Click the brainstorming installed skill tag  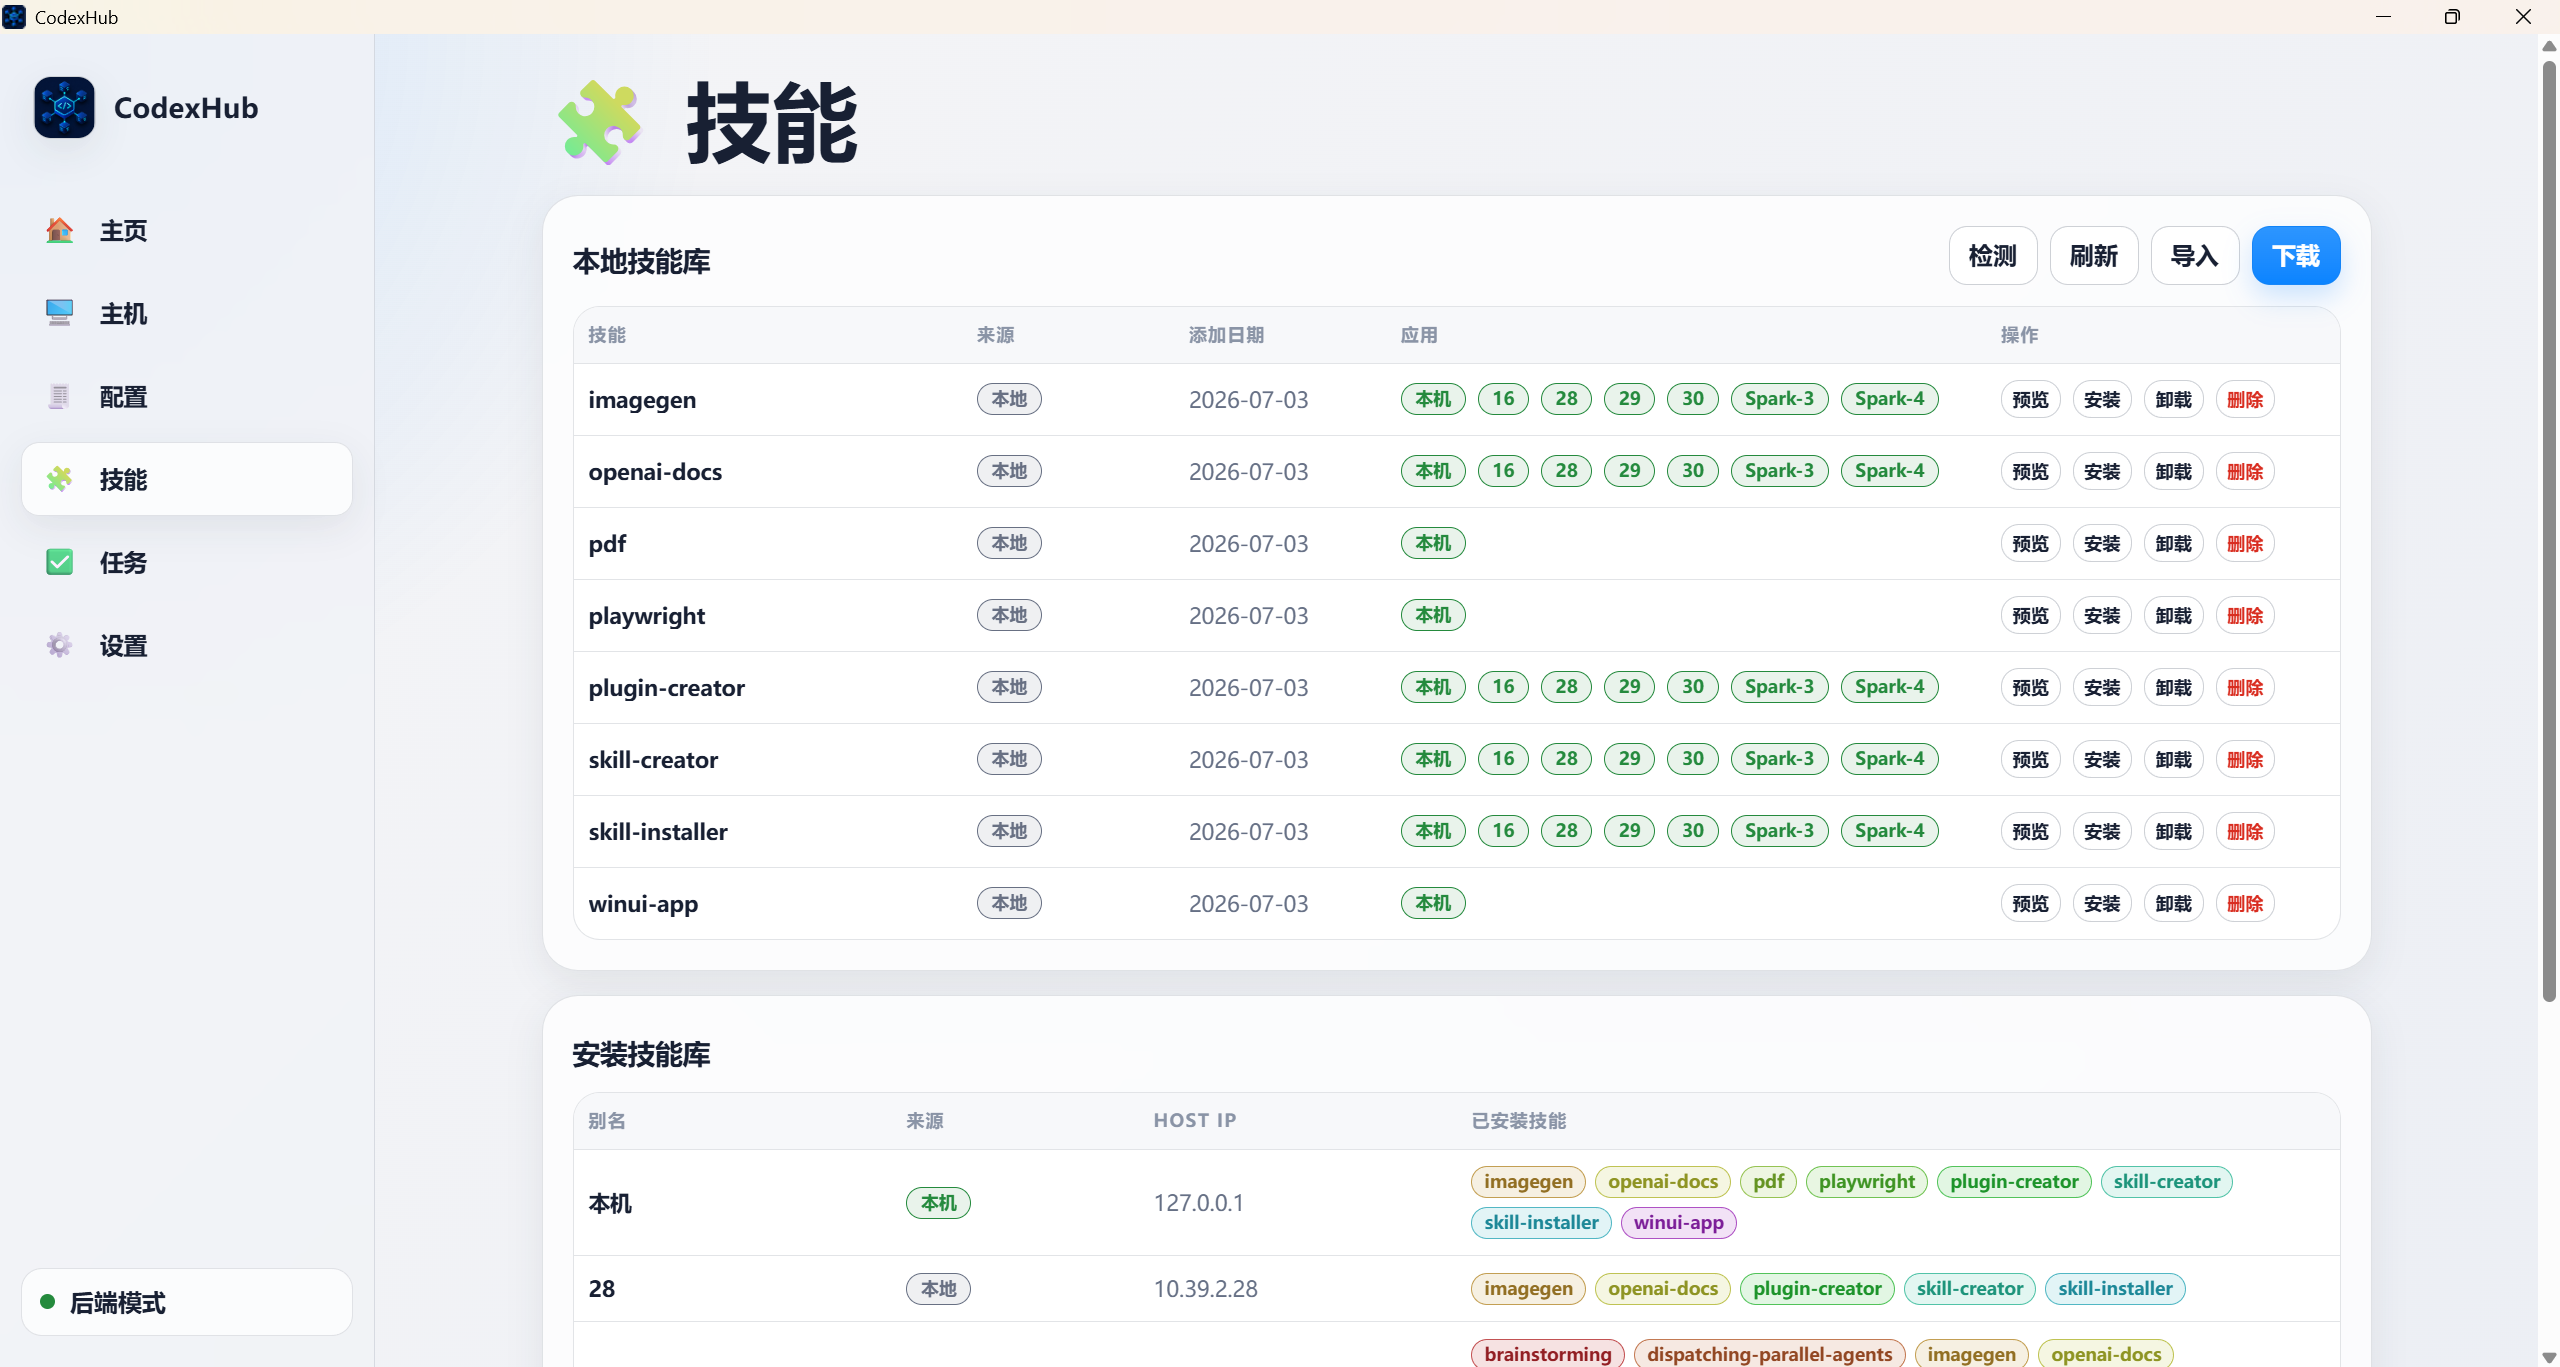[1548, 1354]
